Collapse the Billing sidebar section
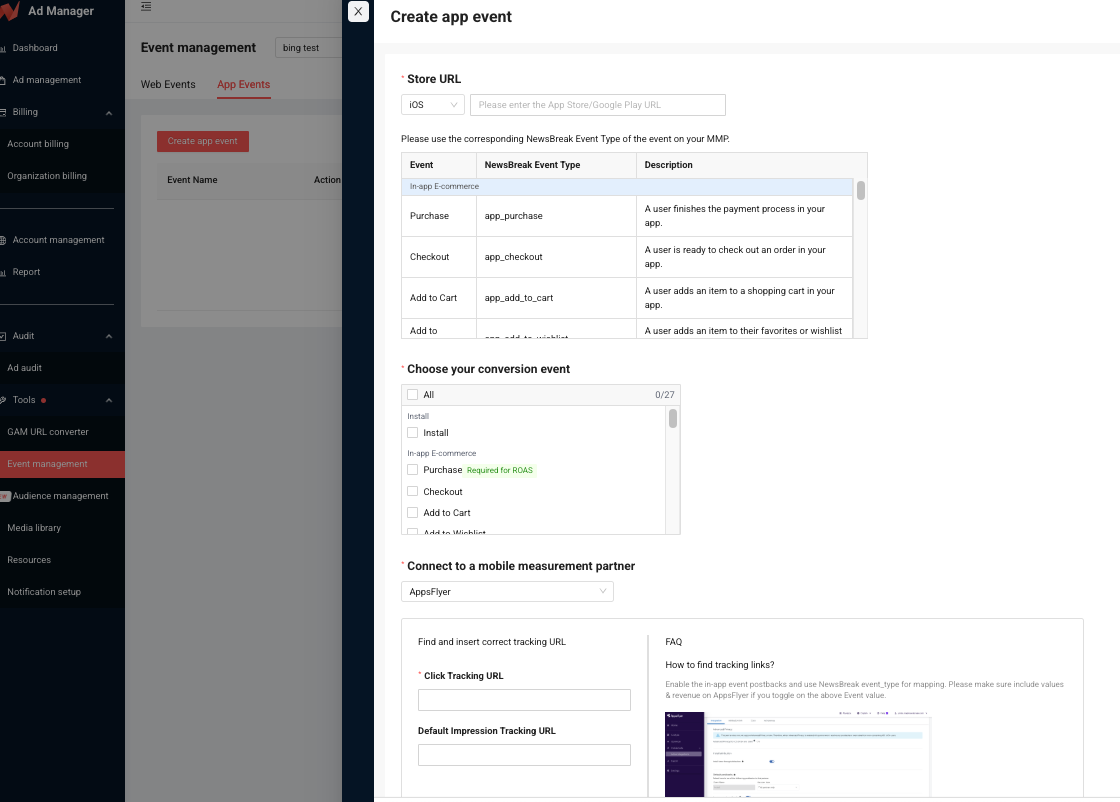1120x802 pixels. (x=108, y=112)
